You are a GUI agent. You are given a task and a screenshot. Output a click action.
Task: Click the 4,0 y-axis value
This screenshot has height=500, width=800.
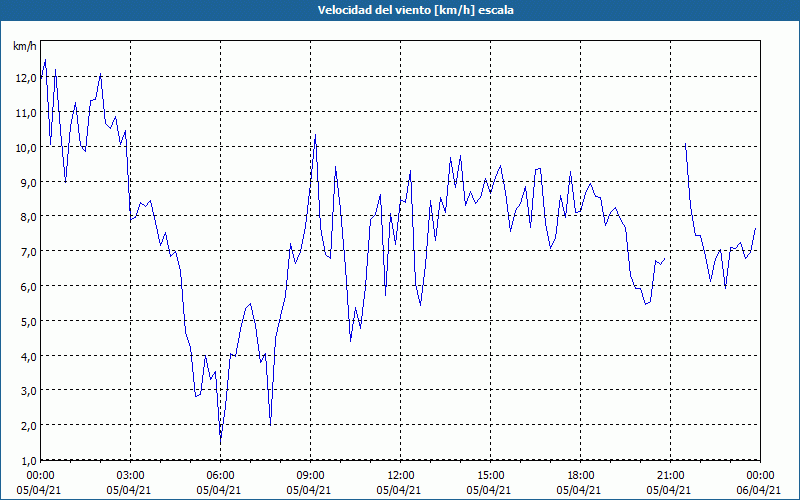28,356
